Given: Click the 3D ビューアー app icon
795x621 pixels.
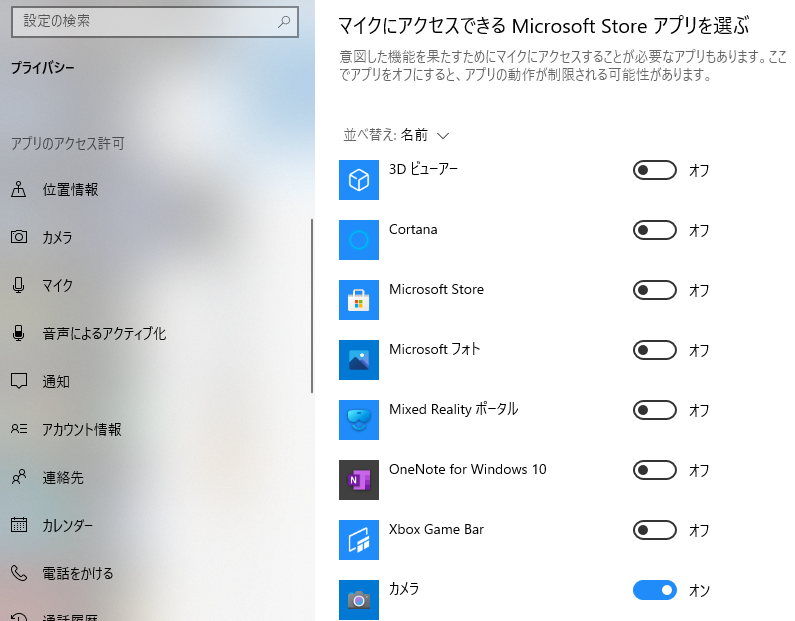Looking at the screenshot, I should click(358, 180).
